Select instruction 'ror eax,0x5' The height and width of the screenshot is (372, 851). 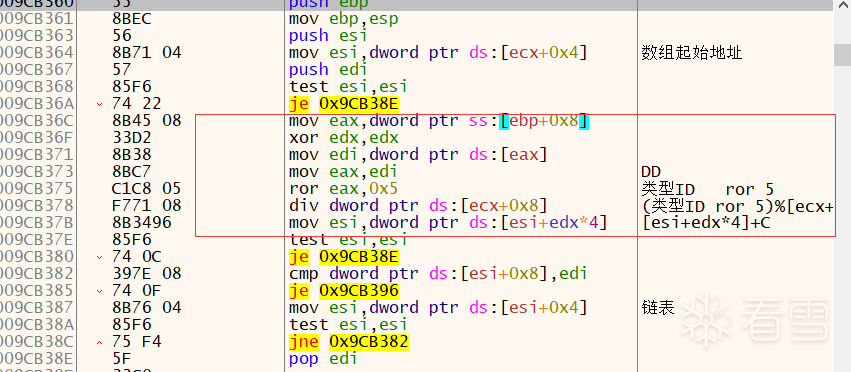click(x=343, y=188)
